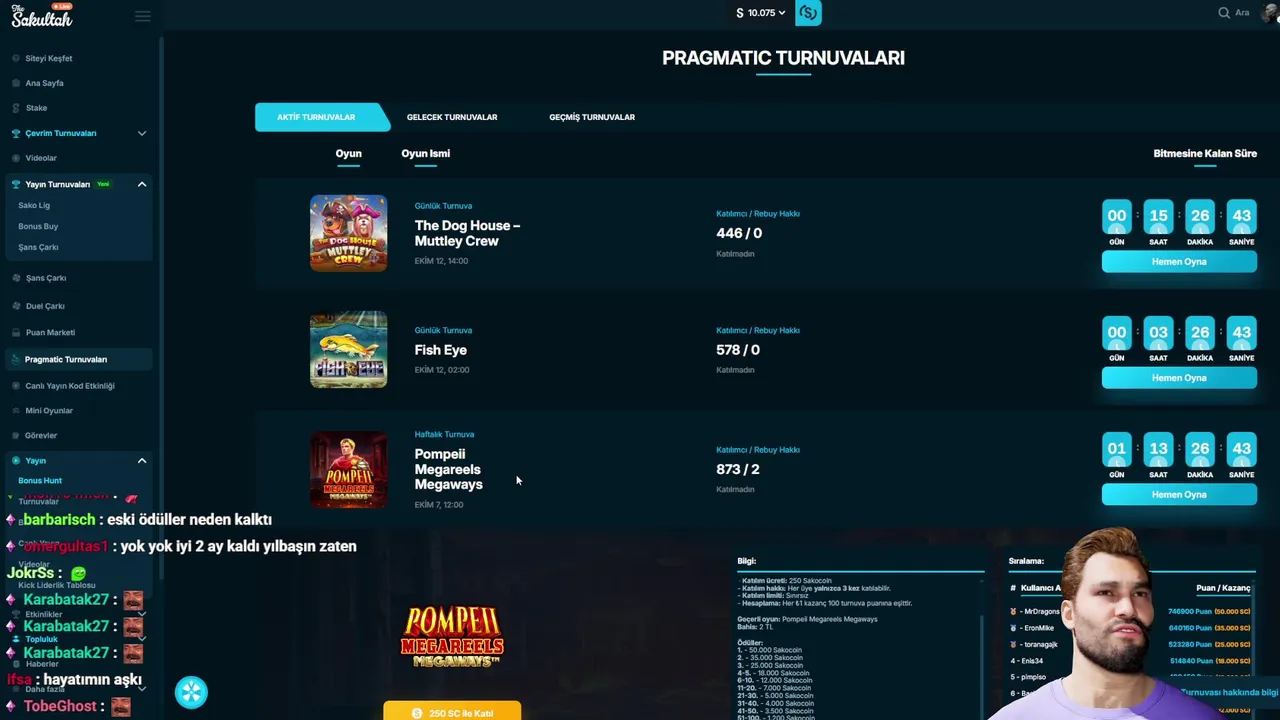The height and width of the screenshot is (720, 1280).
Task: Click Enis34 in the leaderboard
Action: pos(1033,661)
